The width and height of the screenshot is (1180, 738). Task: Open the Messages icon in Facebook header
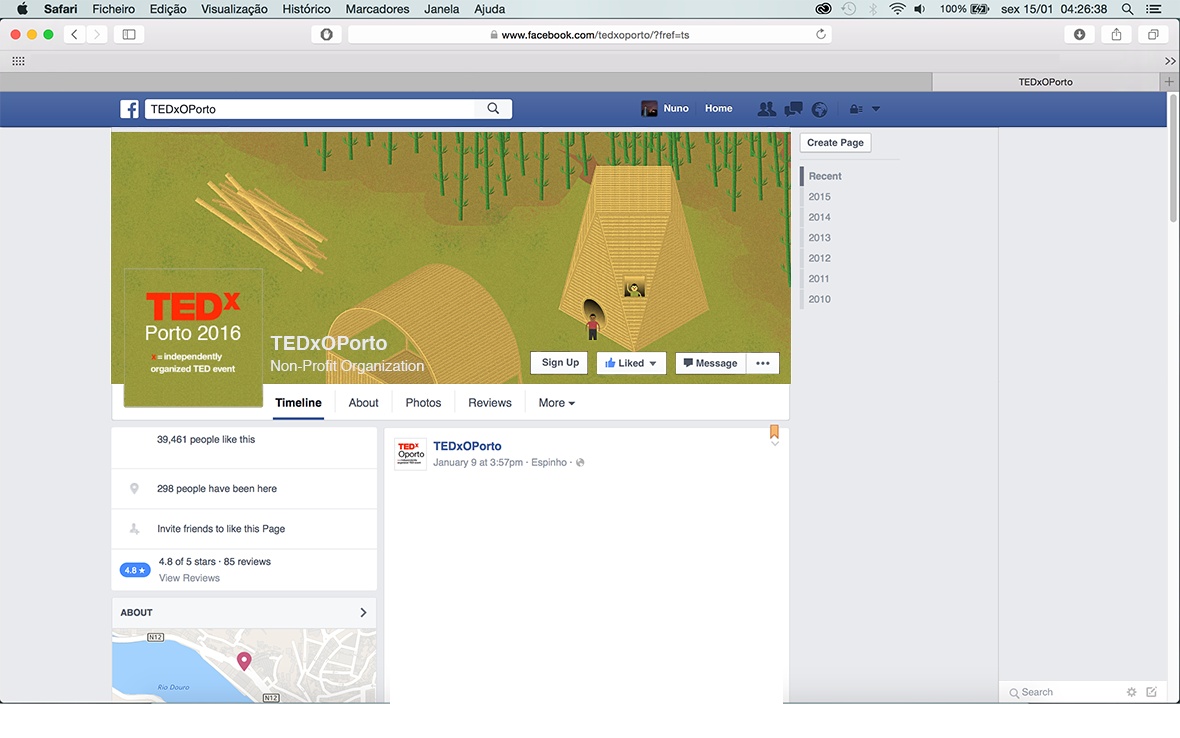coord(793,109)
